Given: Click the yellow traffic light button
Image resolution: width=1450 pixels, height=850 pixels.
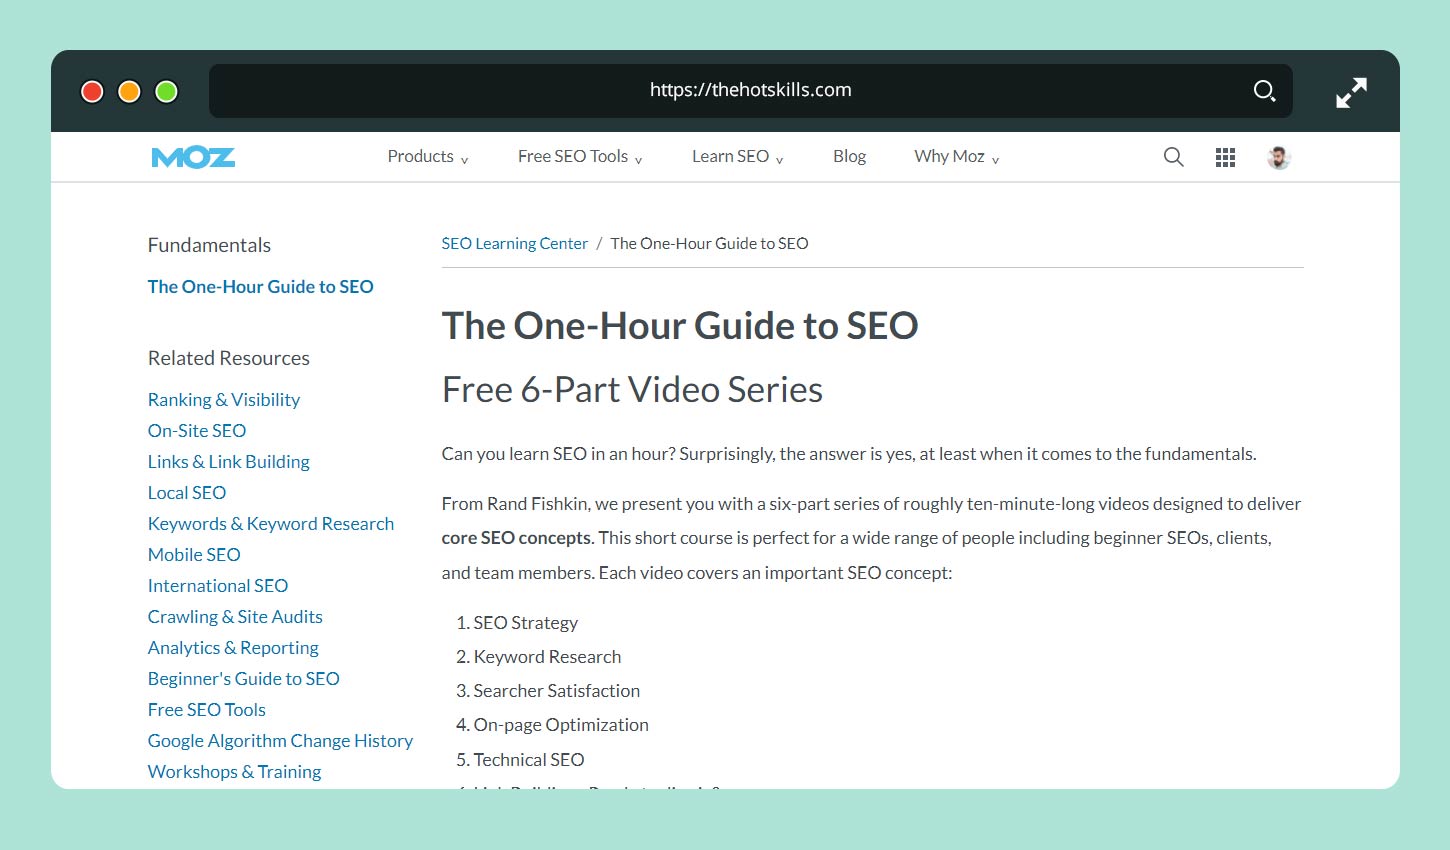Looking at the screenshot, I should tap(128, 90).
